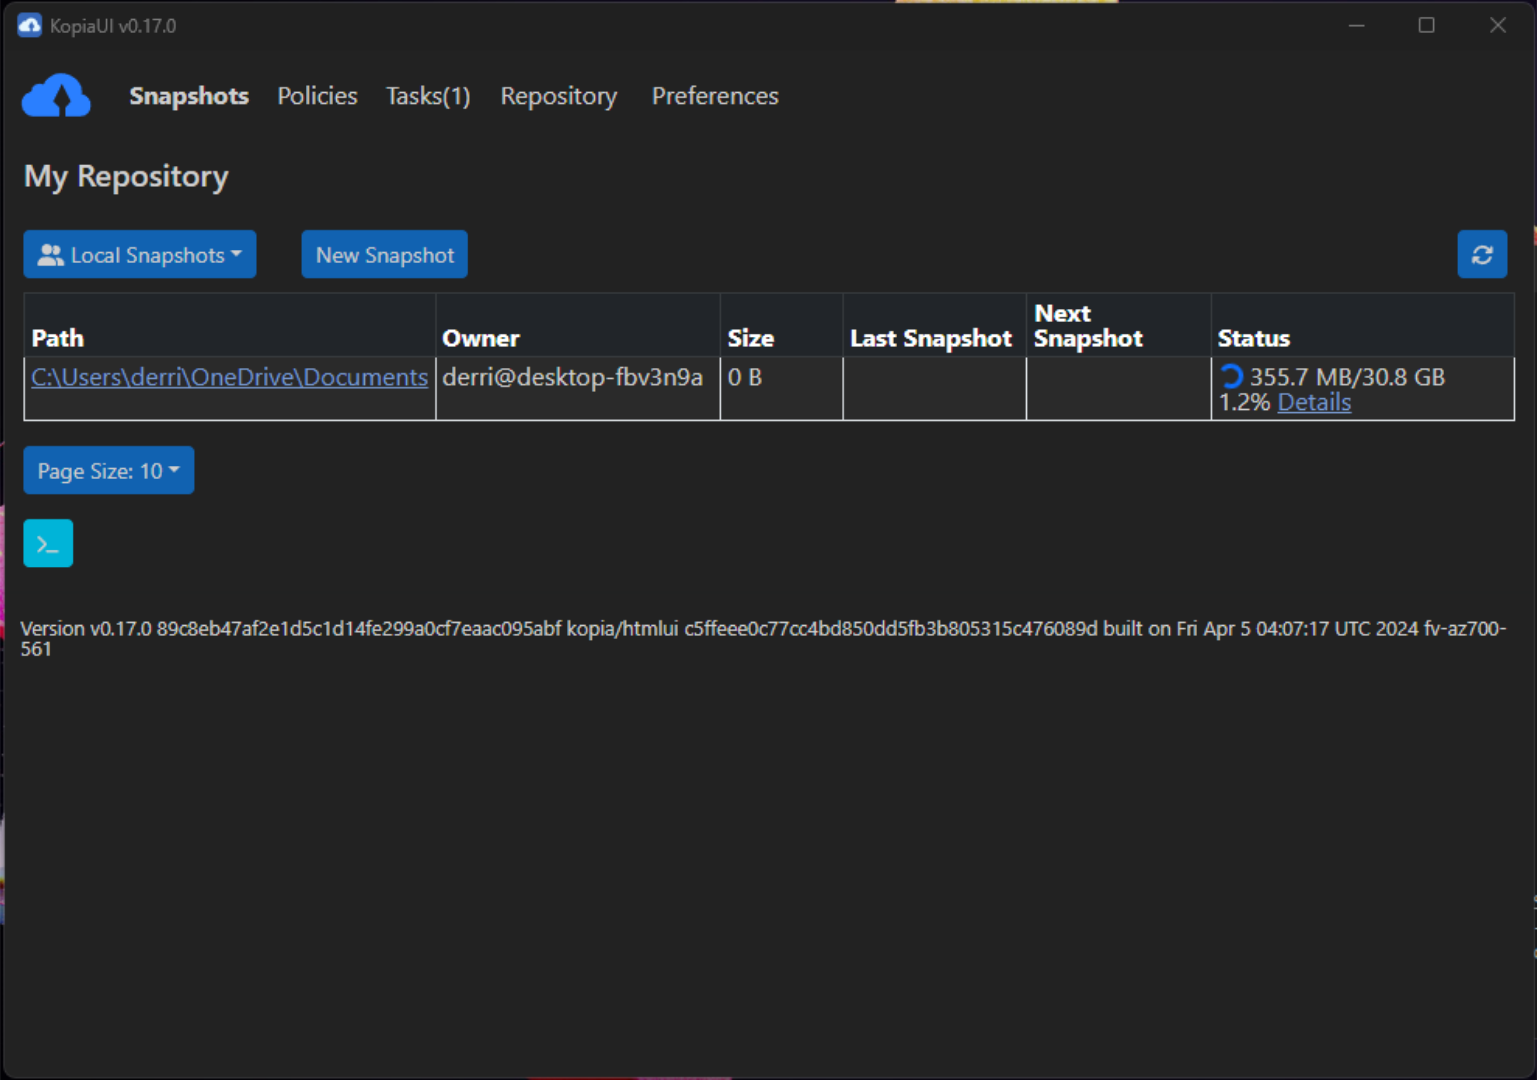The width and height of the screenshot is (1537, 1080).
Task: Open the Tasks(1) tab
Action: click(428, 96)
